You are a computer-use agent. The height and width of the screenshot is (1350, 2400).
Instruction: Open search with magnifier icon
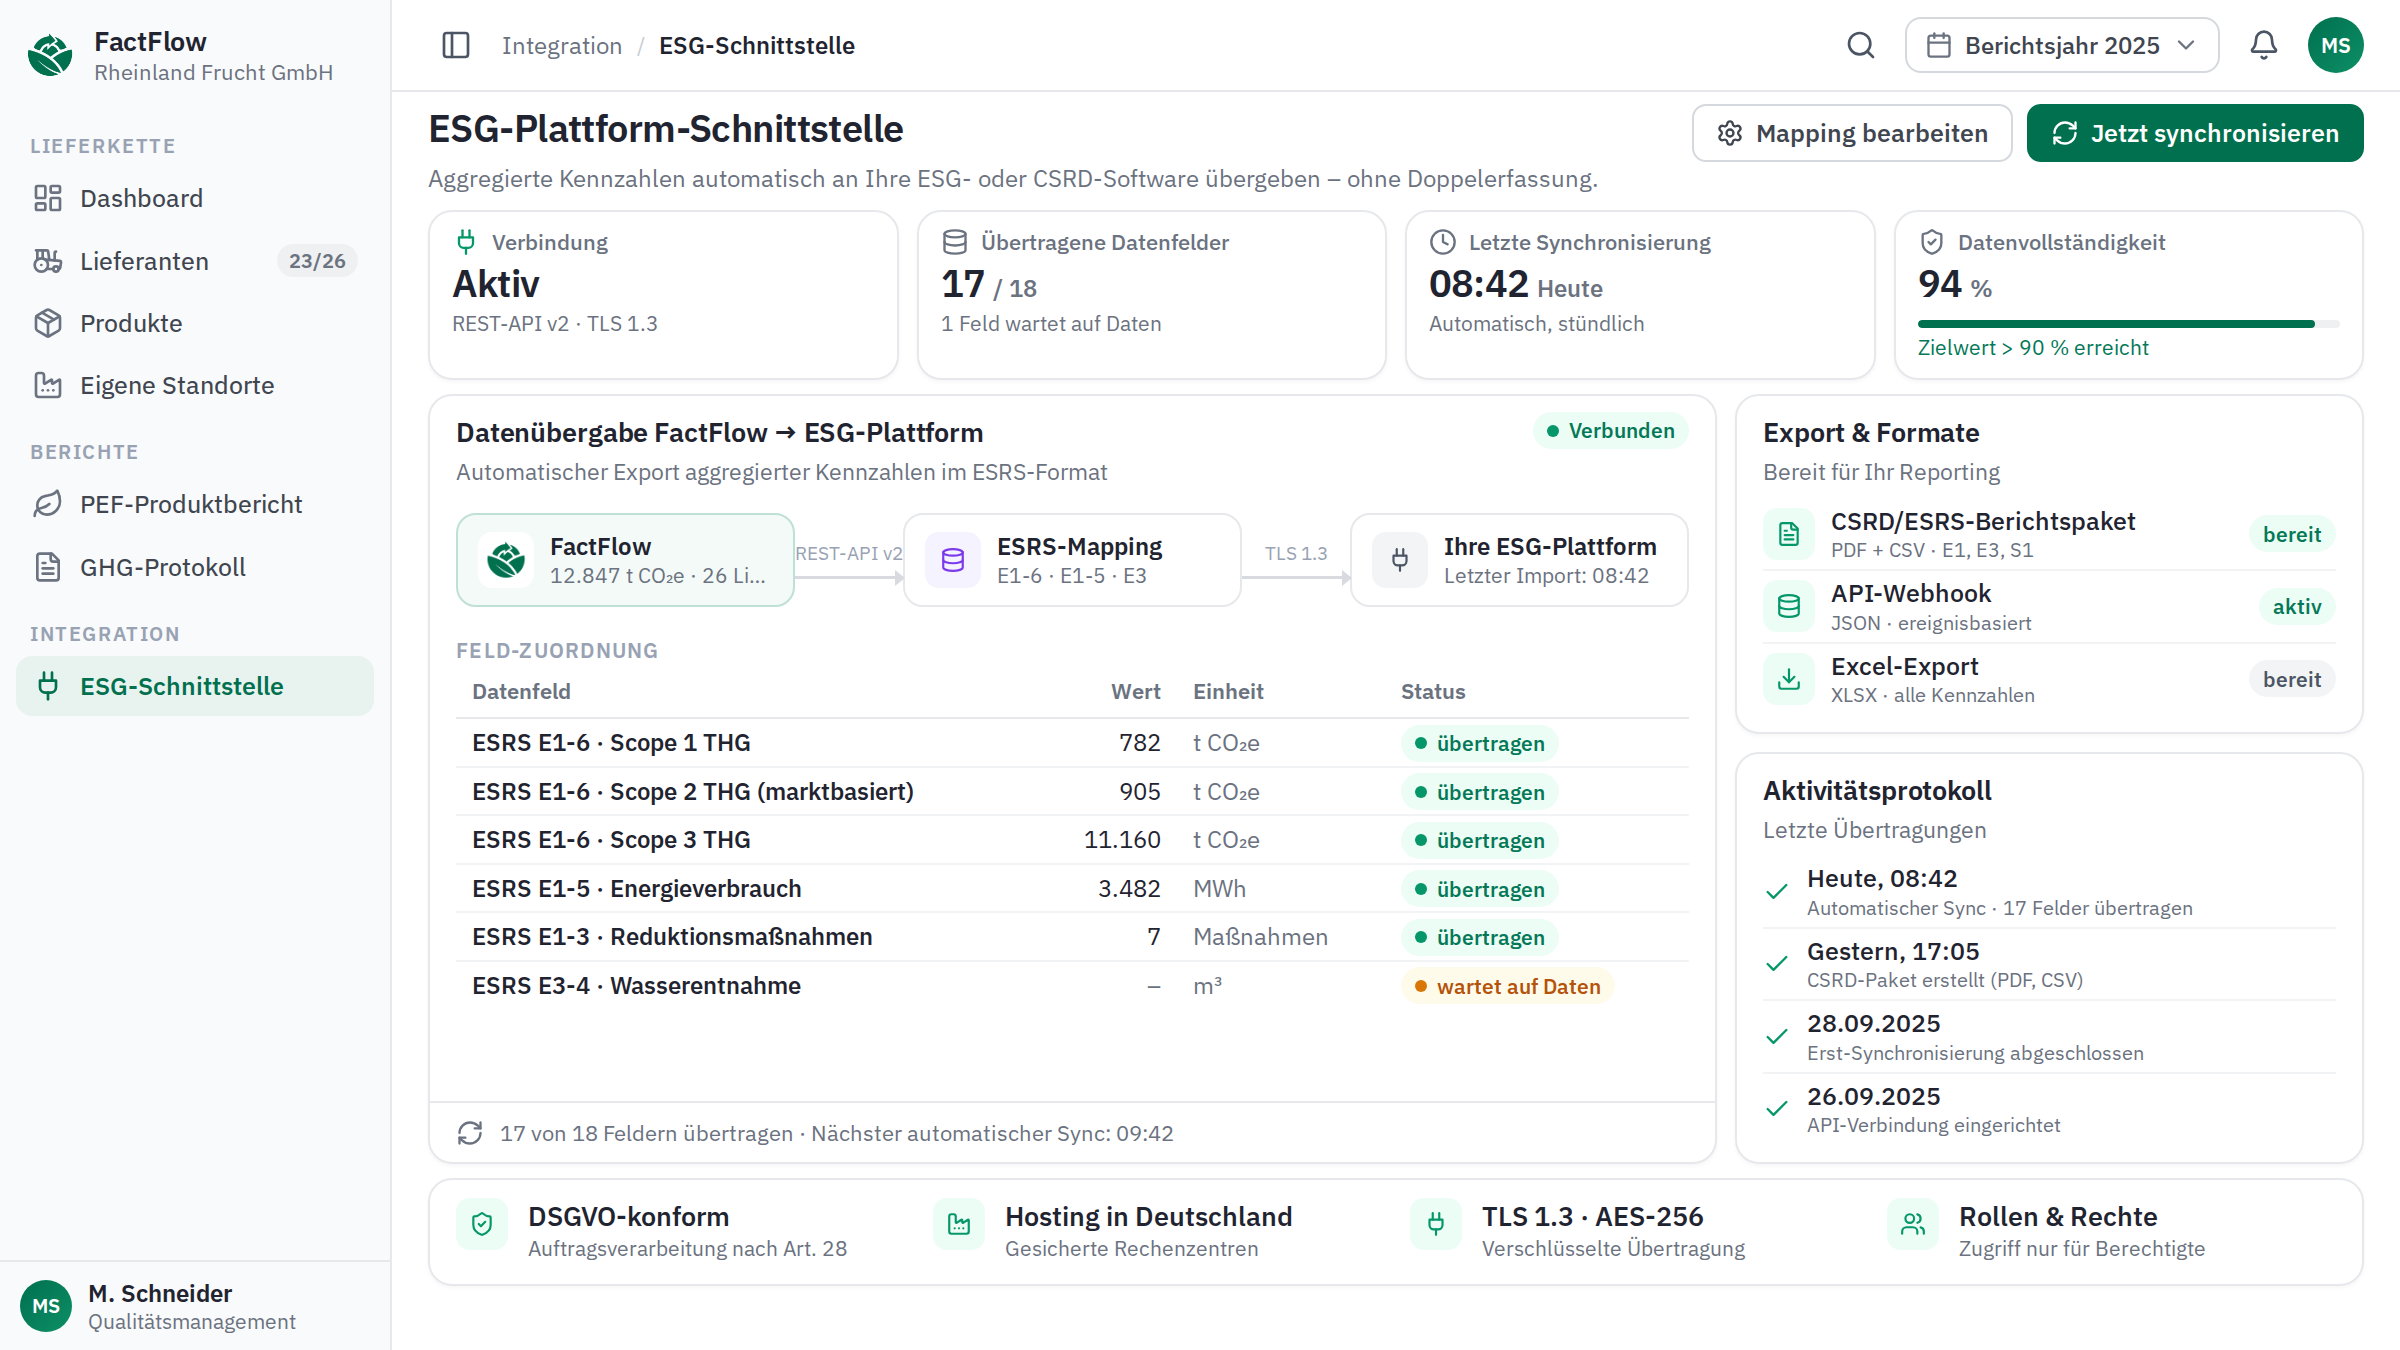coord(1860,45)
